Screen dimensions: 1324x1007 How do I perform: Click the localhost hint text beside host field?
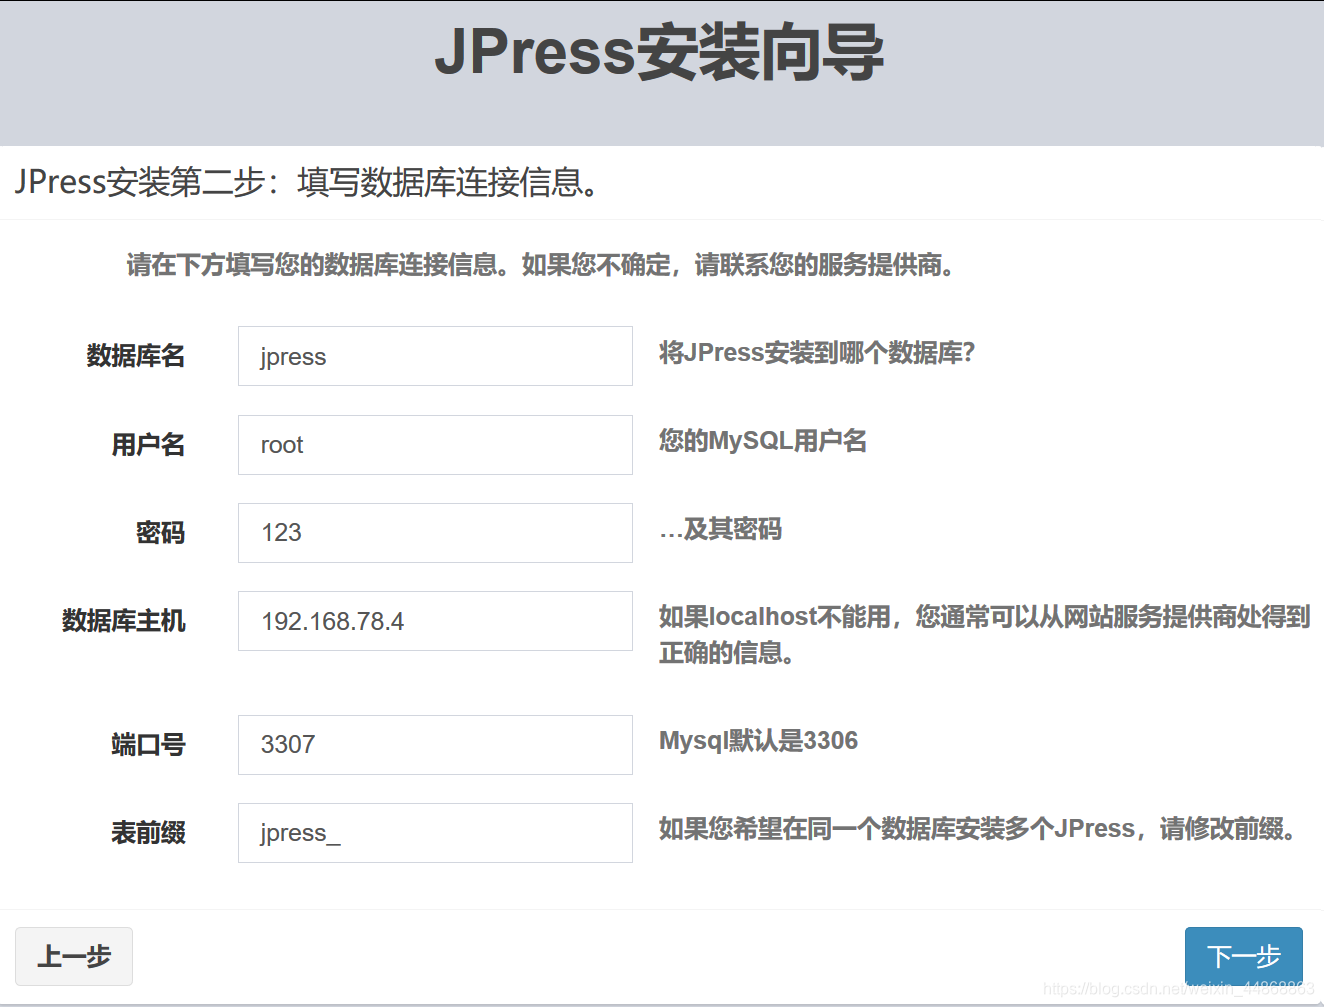coord(985,635)
